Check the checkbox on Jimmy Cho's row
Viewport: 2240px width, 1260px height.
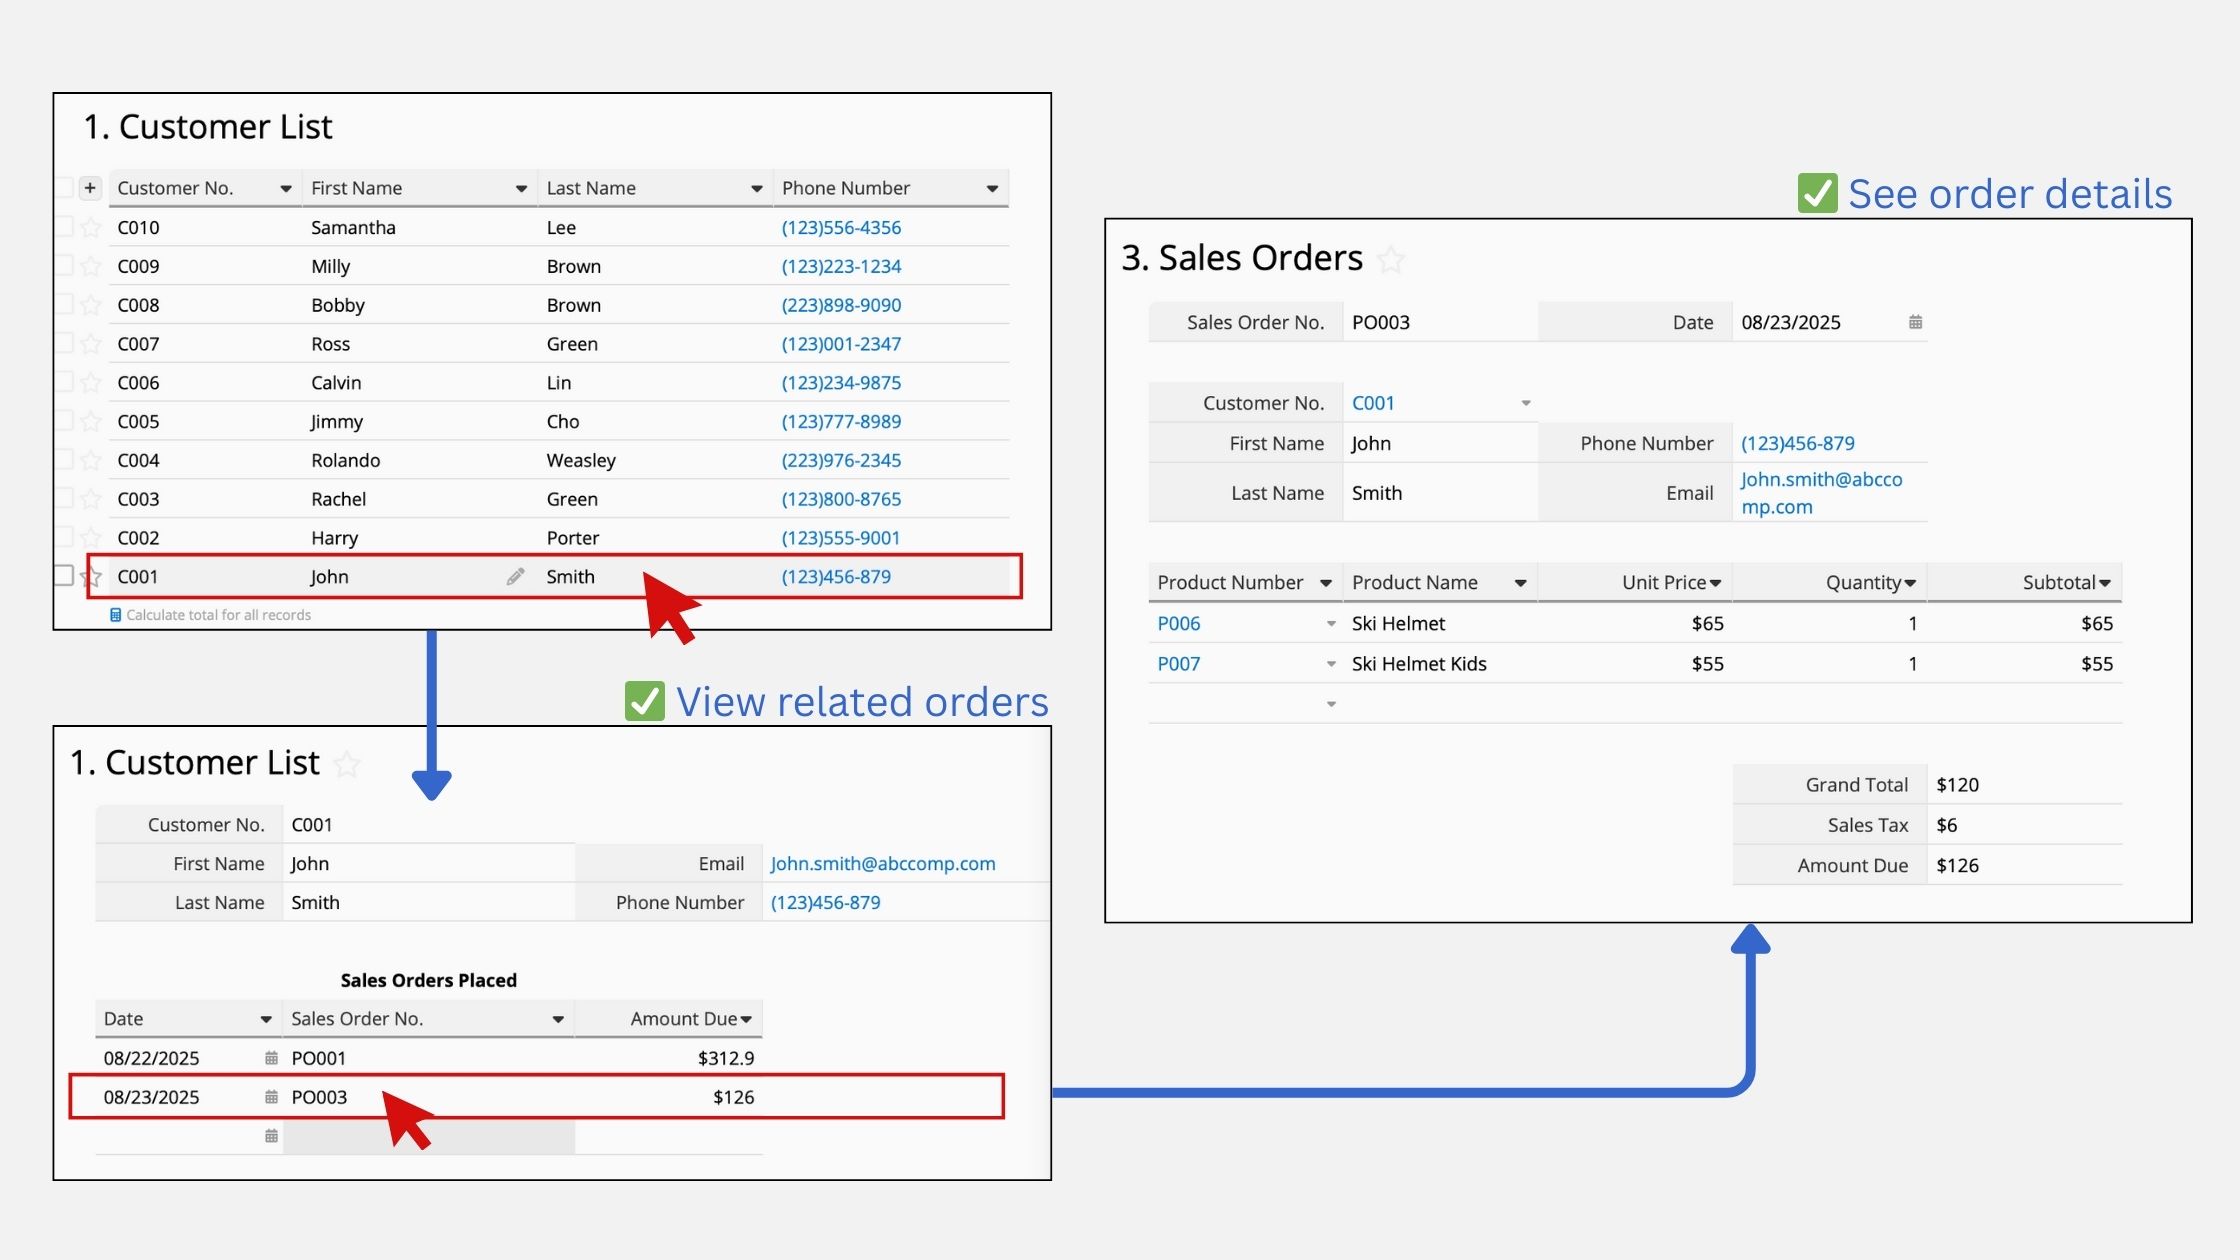coord(64,421)
